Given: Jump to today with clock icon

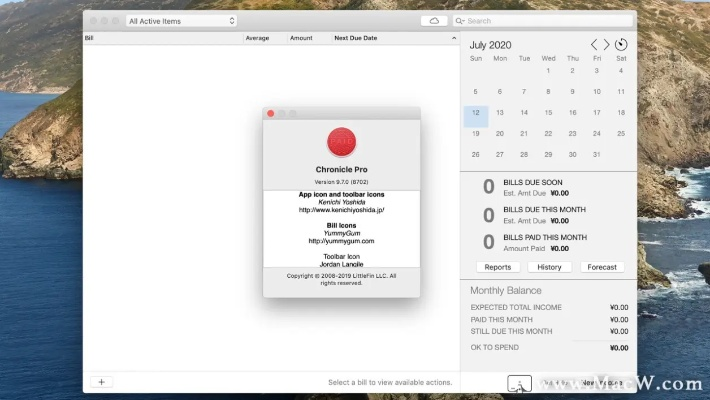Looking at the screenshot, I should pos(621,45).
